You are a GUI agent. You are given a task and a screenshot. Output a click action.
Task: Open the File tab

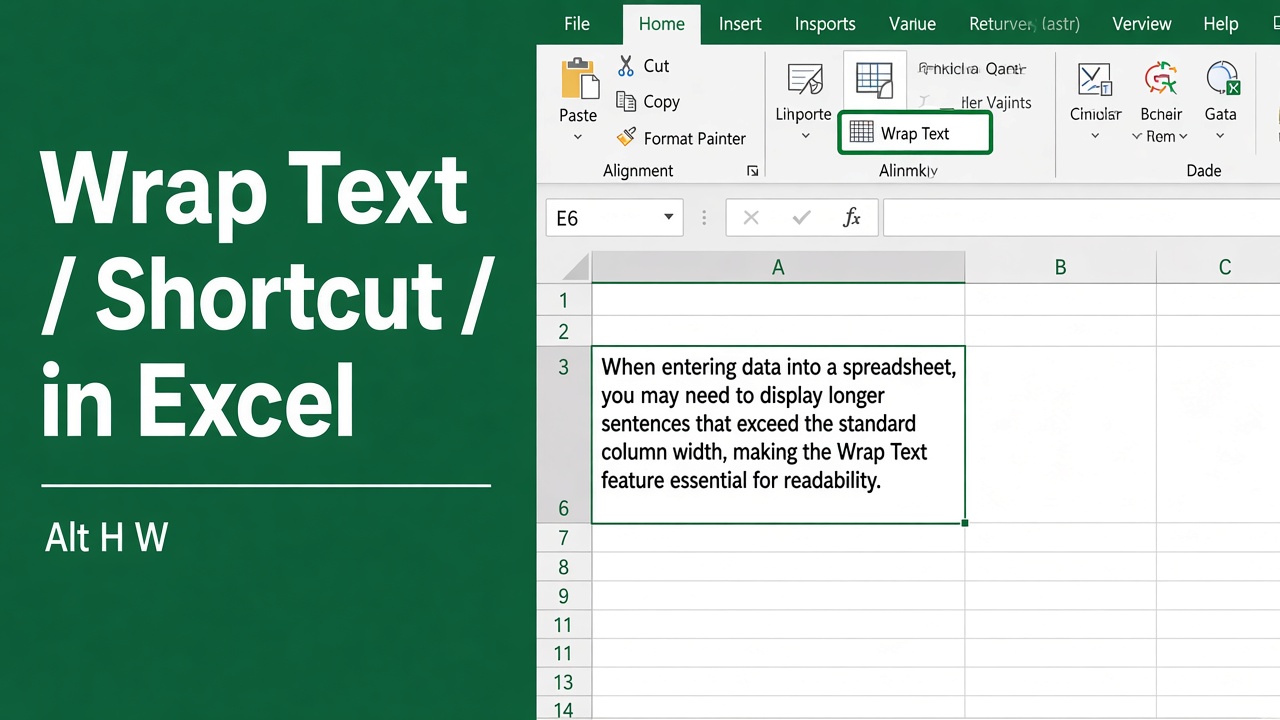(577, 24)
